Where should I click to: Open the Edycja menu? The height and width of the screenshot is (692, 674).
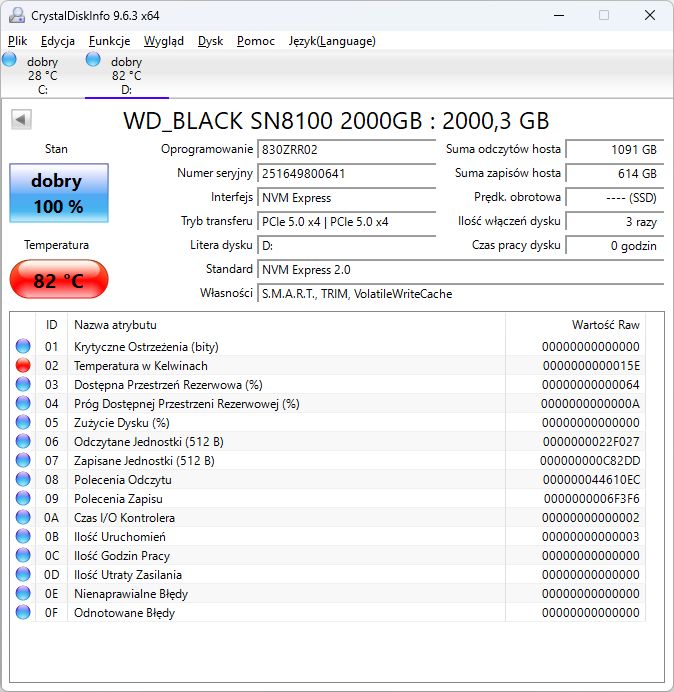58,41
